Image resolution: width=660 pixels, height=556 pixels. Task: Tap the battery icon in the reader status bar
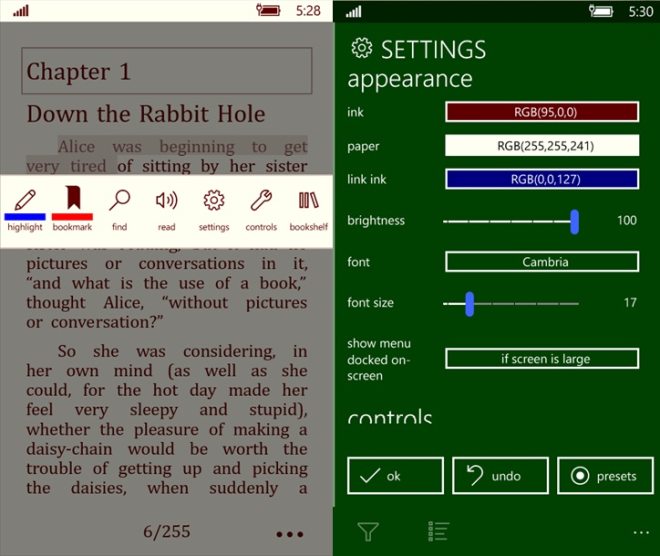(268, 10)
